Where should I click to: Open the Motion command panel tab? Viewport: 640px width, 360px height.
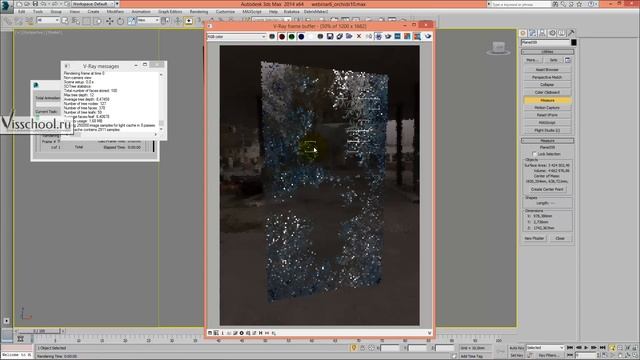coord(552,33)
